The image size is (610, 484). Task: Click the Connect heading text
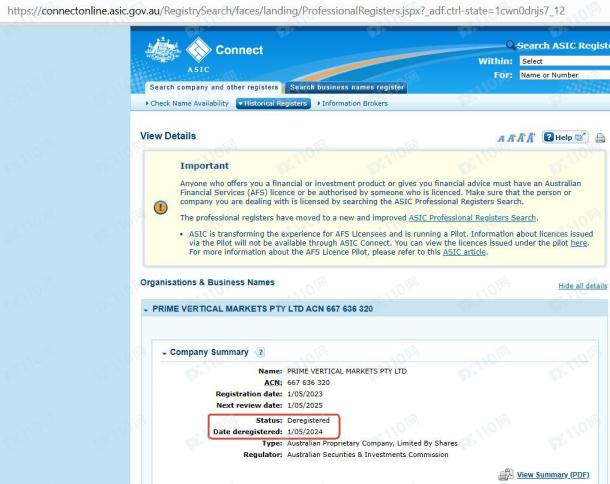tap(239, 50)
